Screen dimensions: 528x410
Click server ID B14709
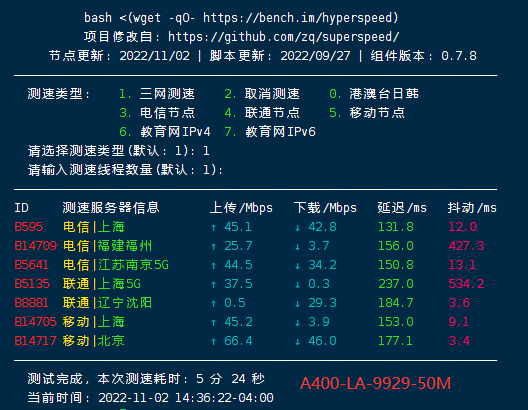[35, 246]
